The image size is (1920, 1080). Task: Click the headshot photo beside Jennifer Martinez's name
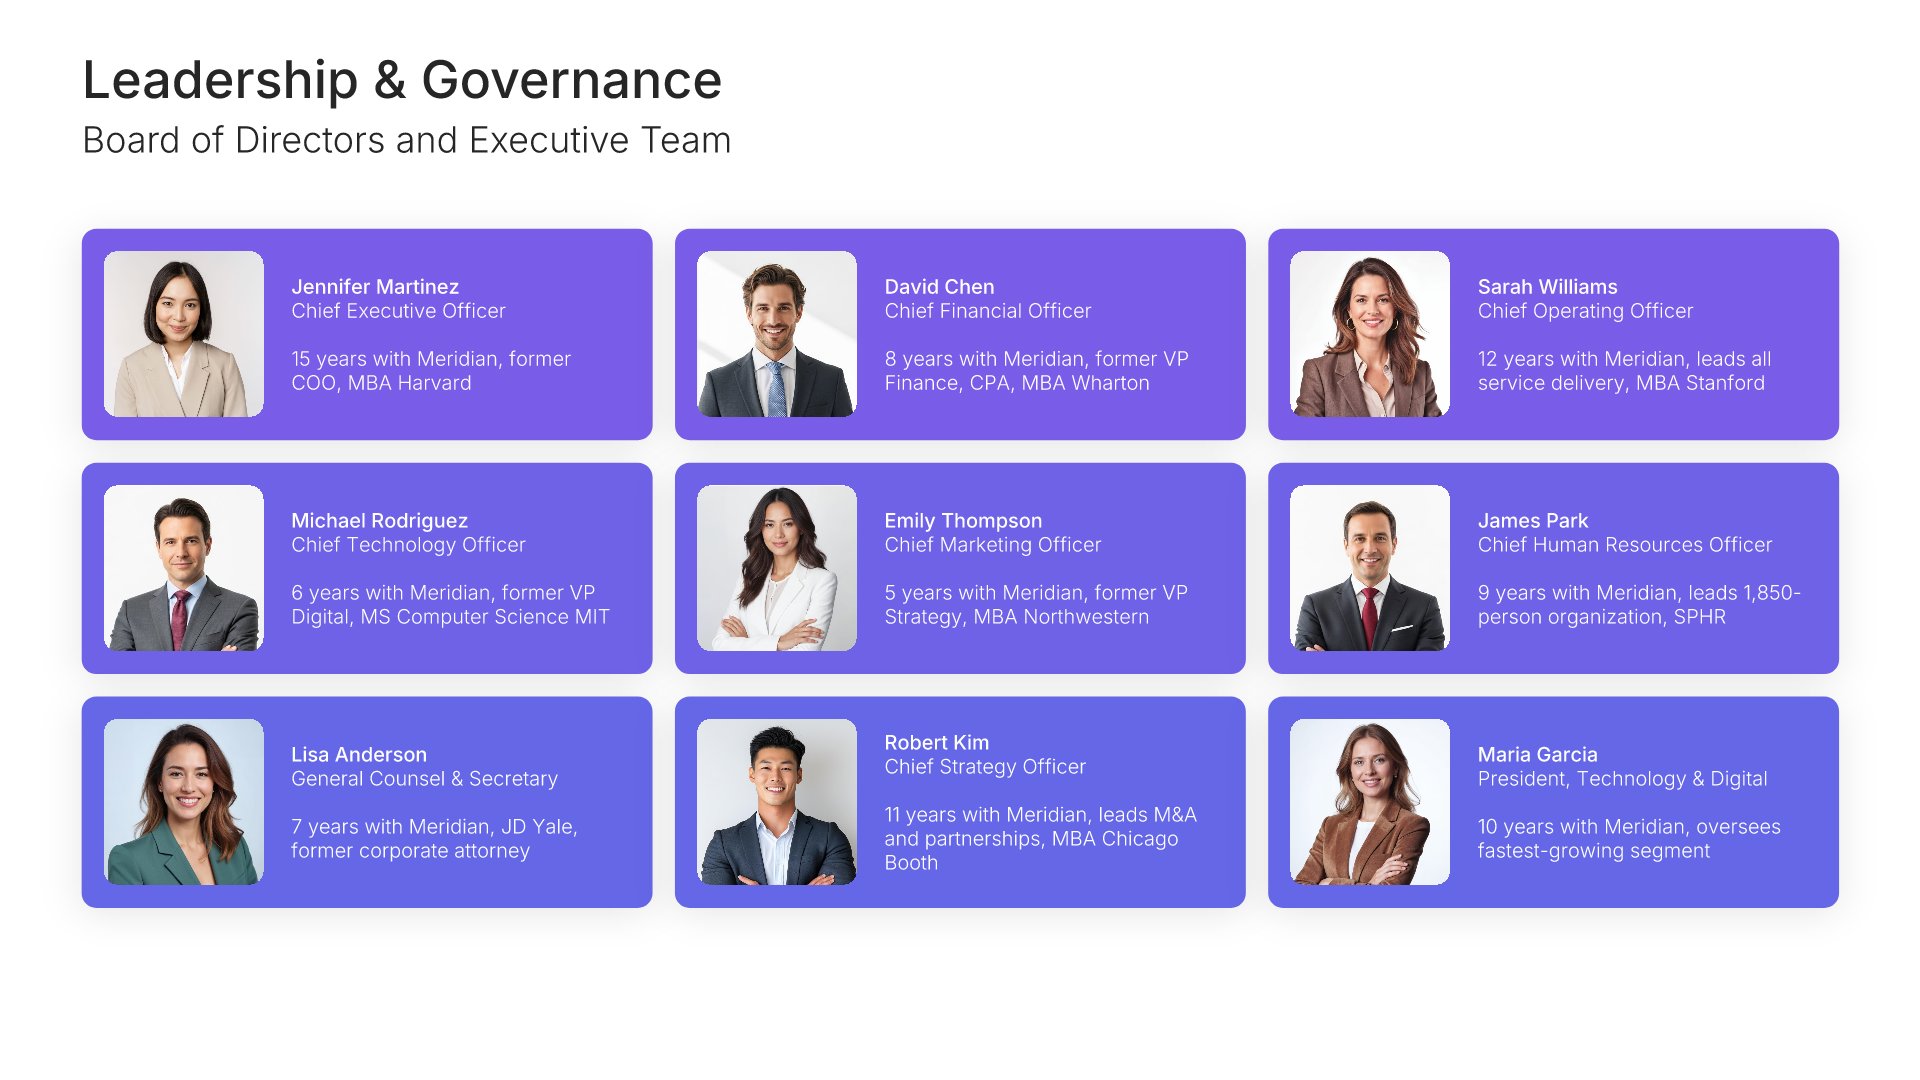pos(184,334)
